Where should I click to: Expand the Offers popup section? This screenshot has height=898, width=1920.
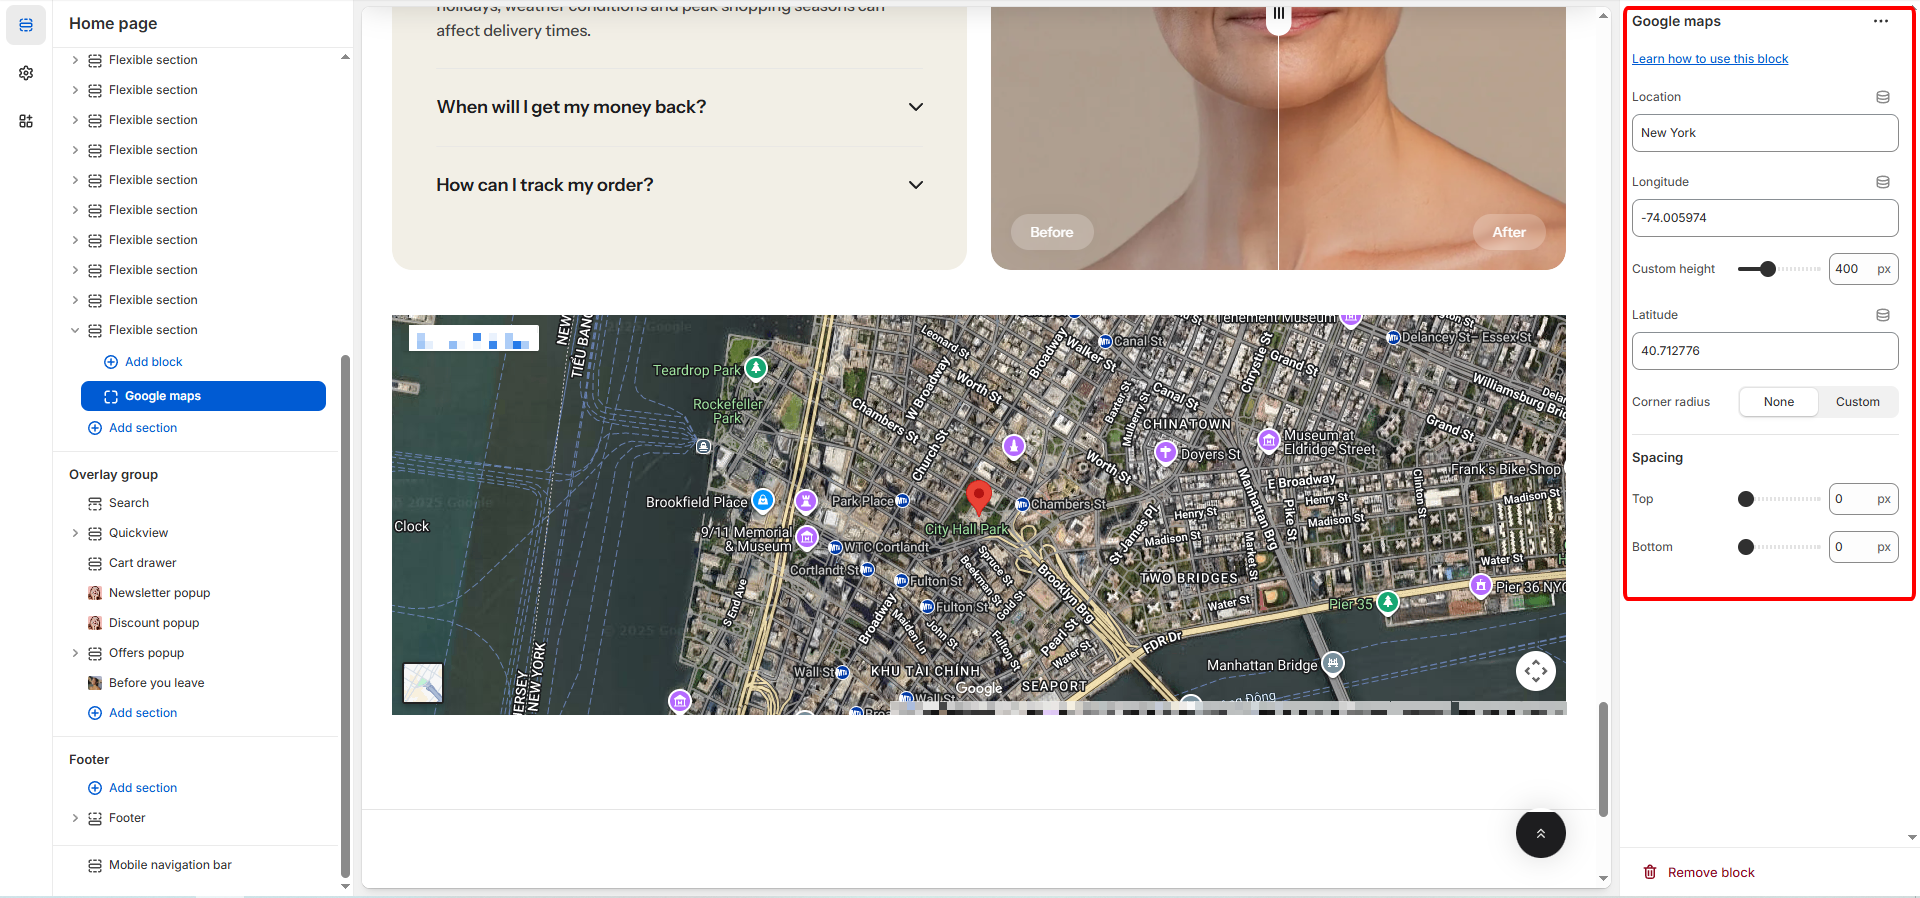pyautogui.click(x=75, y=653)
